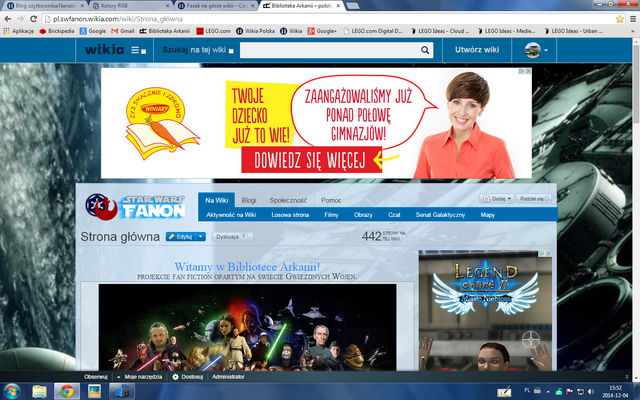
Task: Click the Star Wars Fanon wiki logo
Action: (136, 207)
